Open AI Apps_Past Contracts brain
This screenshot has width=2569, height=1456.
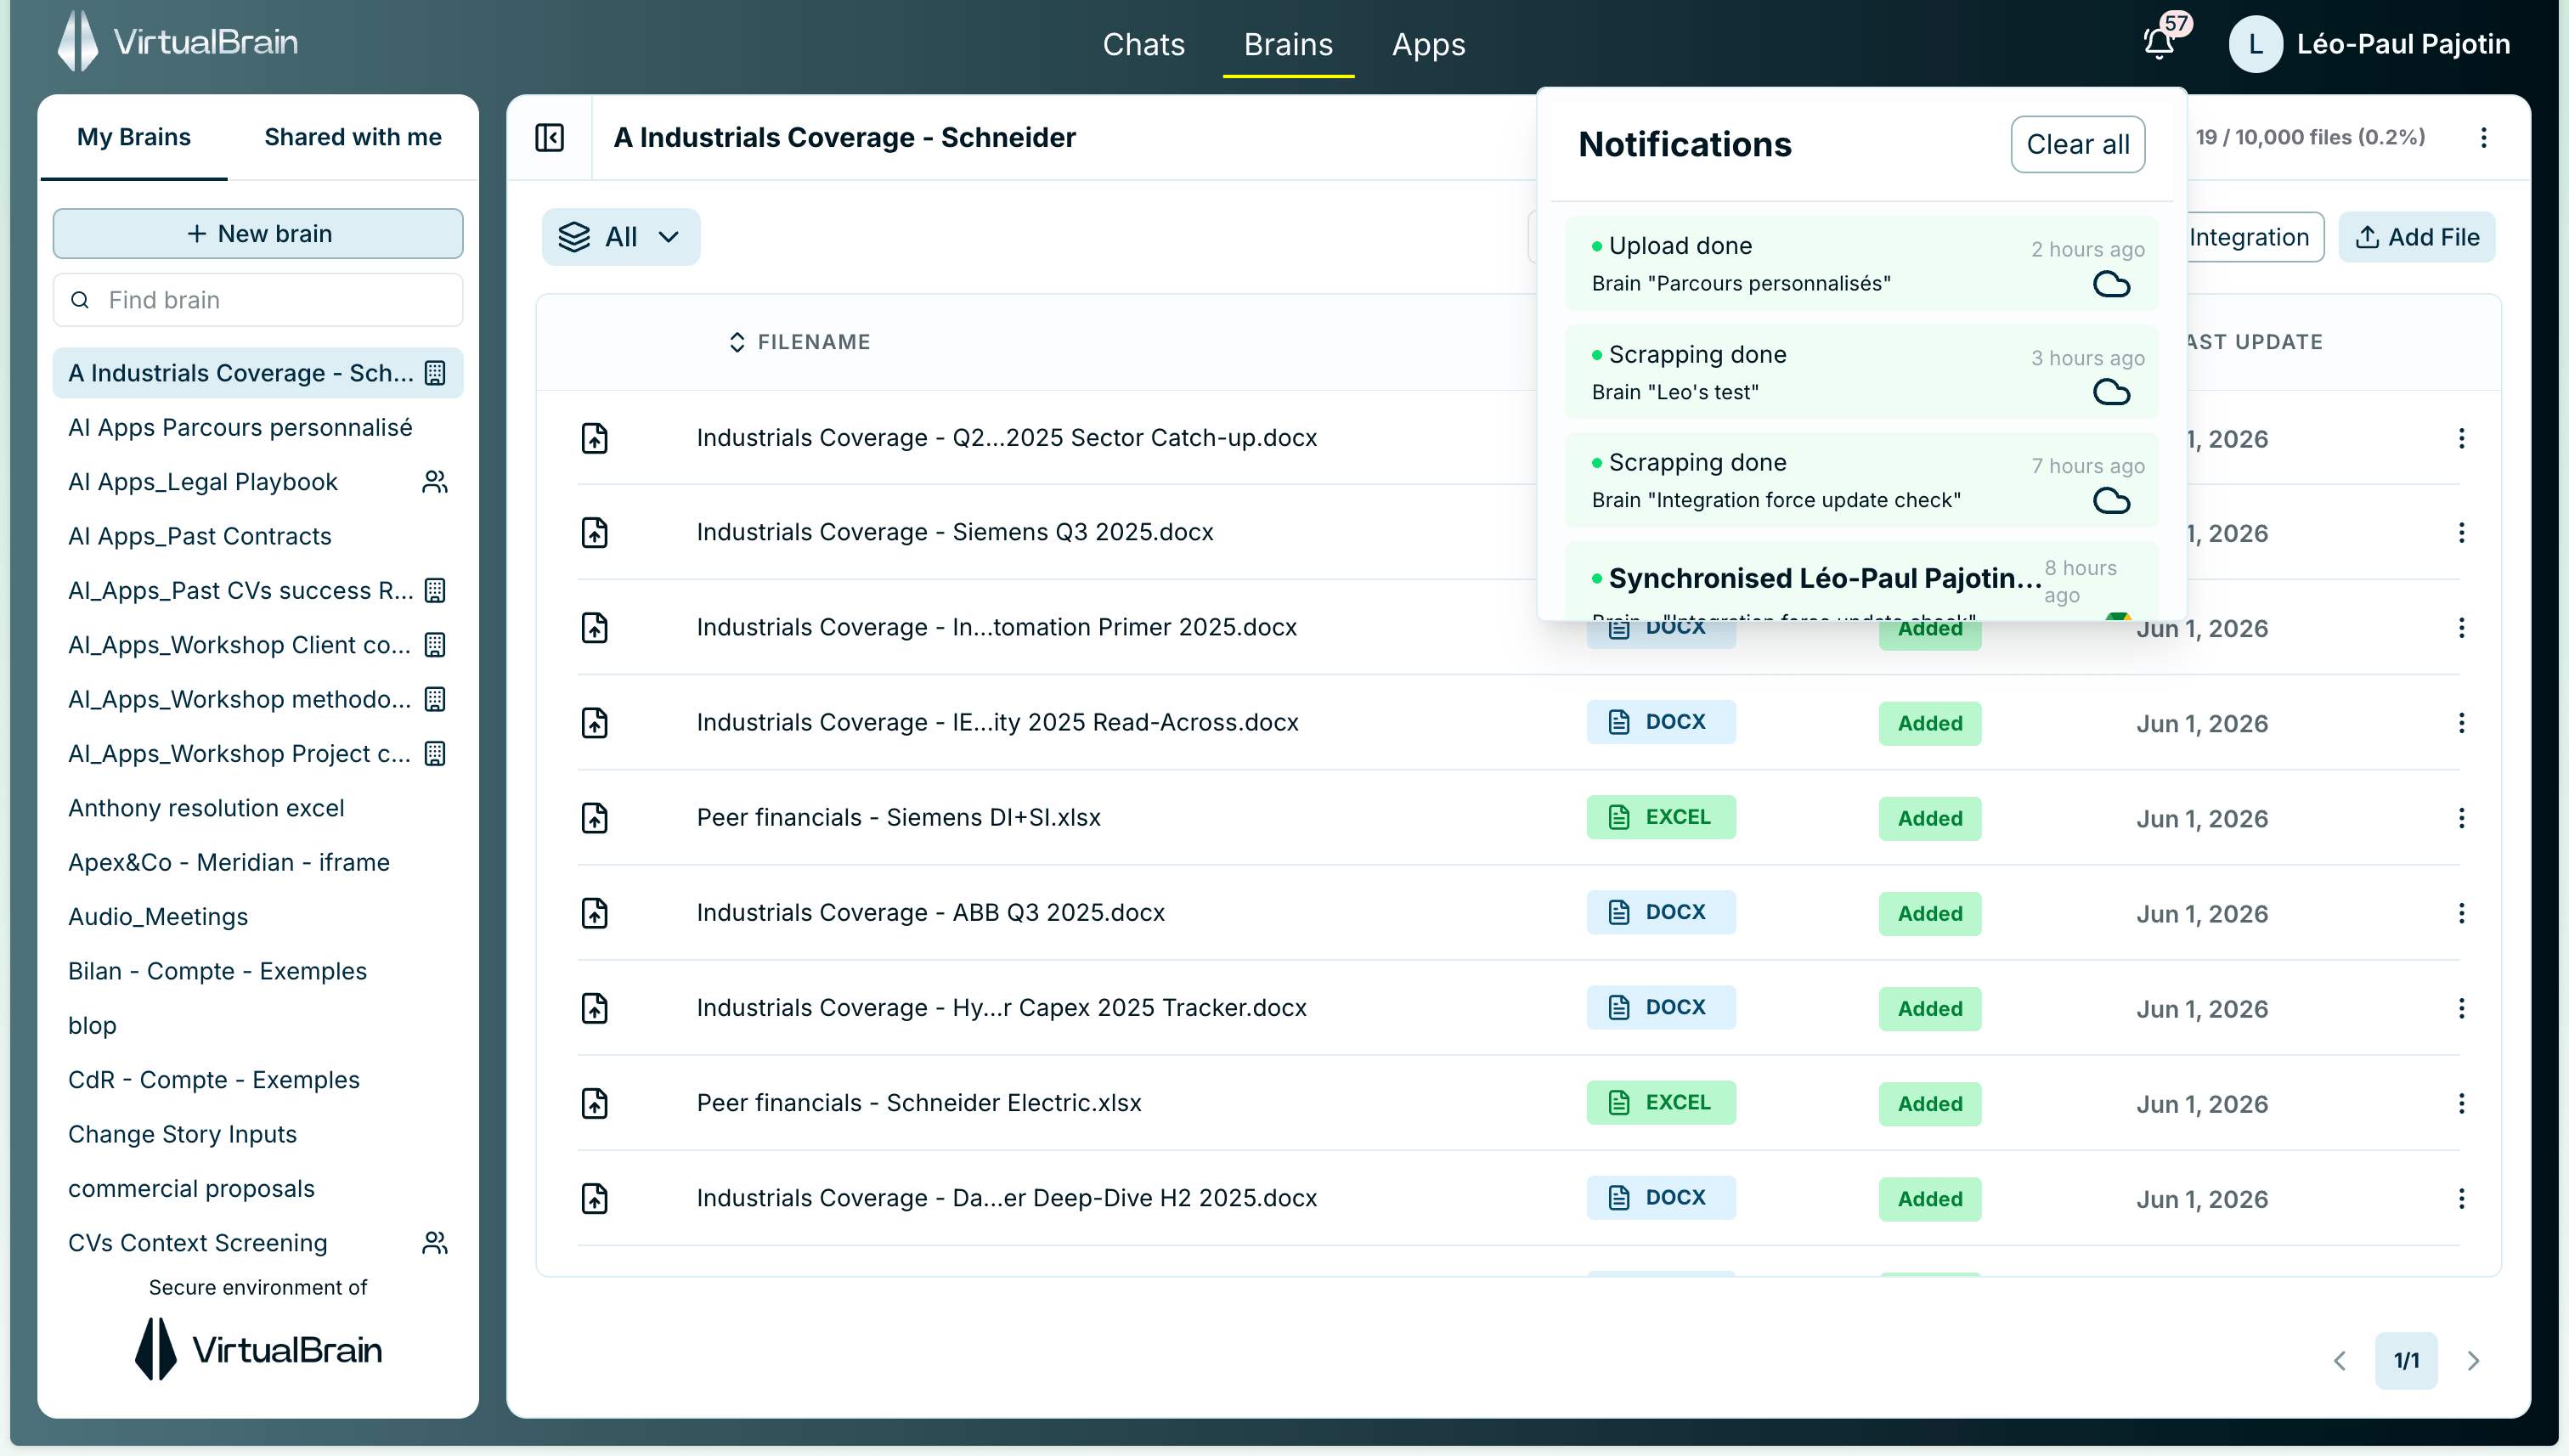pos(258,537)
